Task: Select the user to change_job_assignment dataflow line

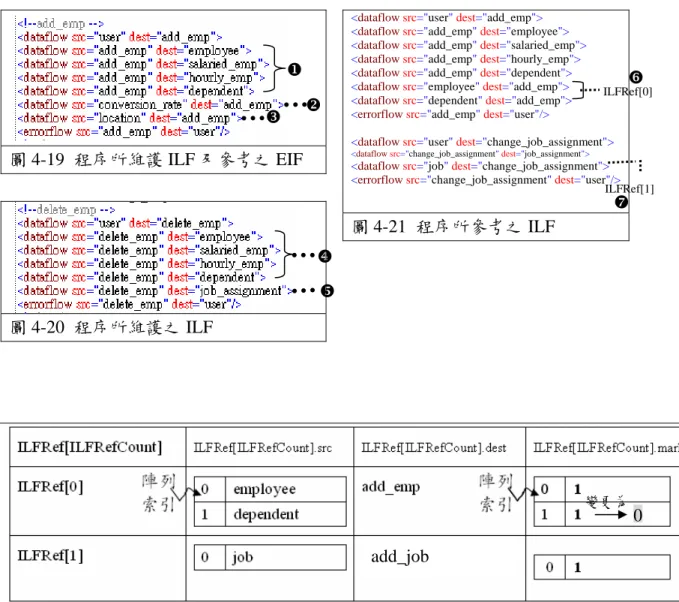Action: tap(482, 142)
